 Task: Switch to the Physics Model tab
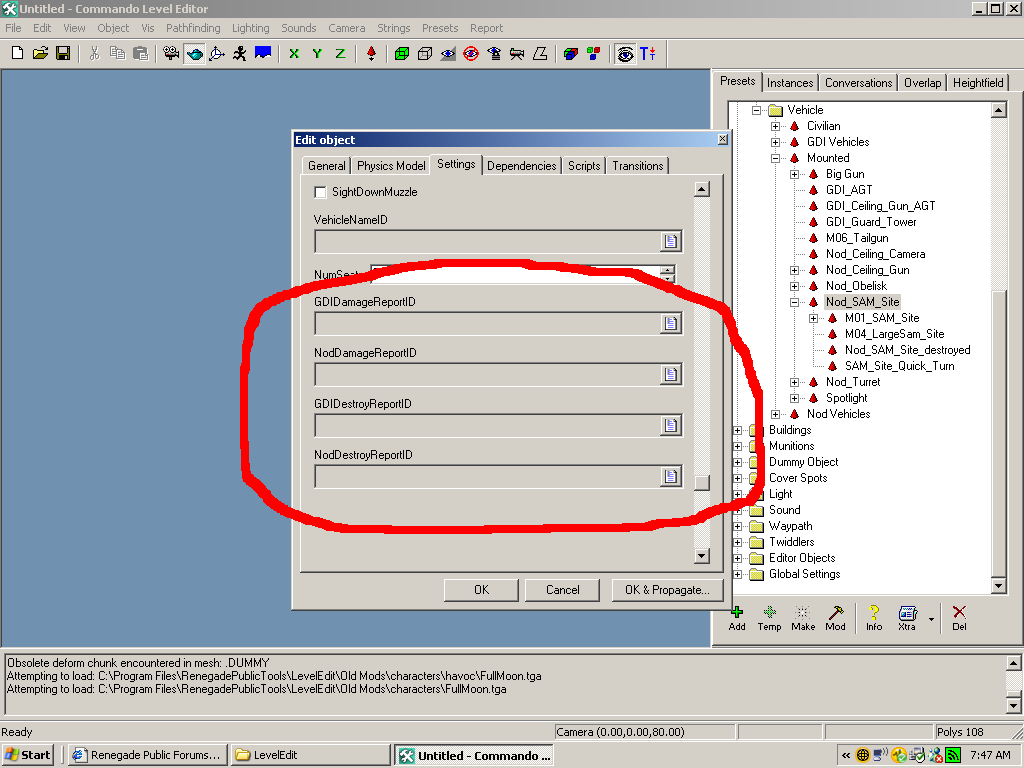click(x=391, y=166)
